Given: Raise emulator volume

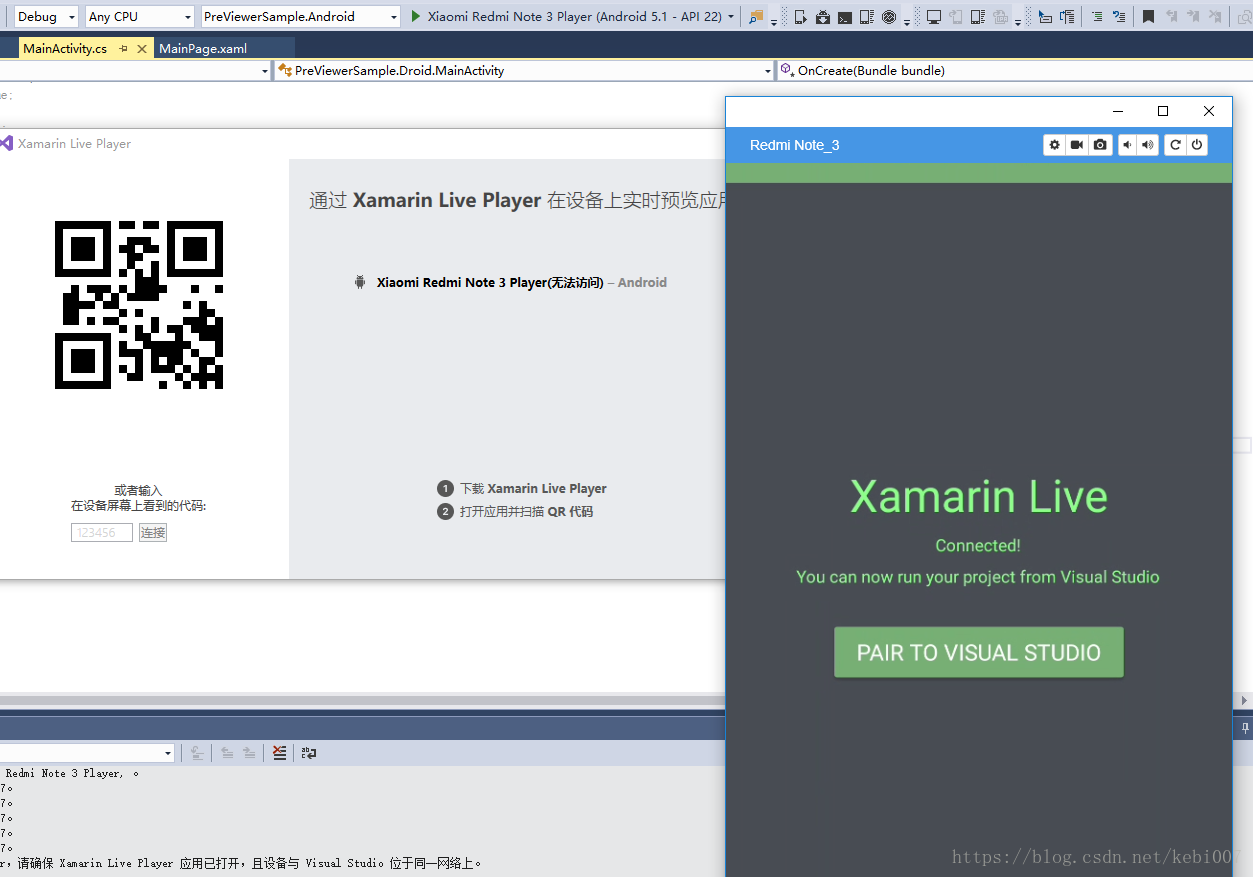Looking at the screenshot, I should [1148, 145].
